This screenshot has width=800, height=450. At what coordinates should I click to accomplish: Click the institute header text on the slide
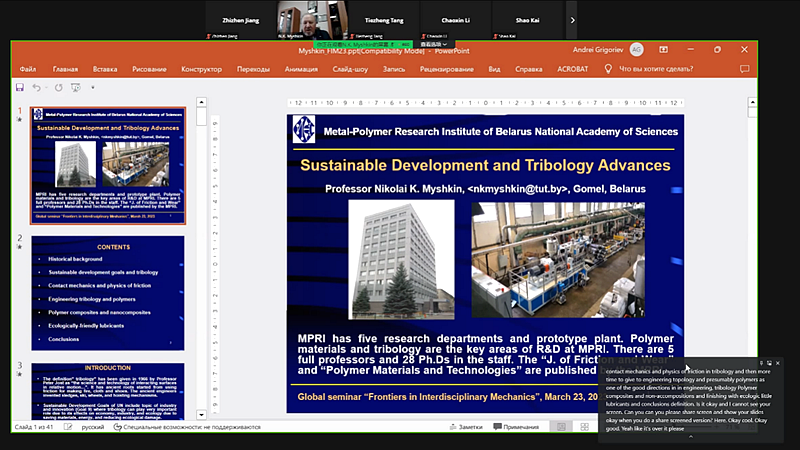(501, 132)
